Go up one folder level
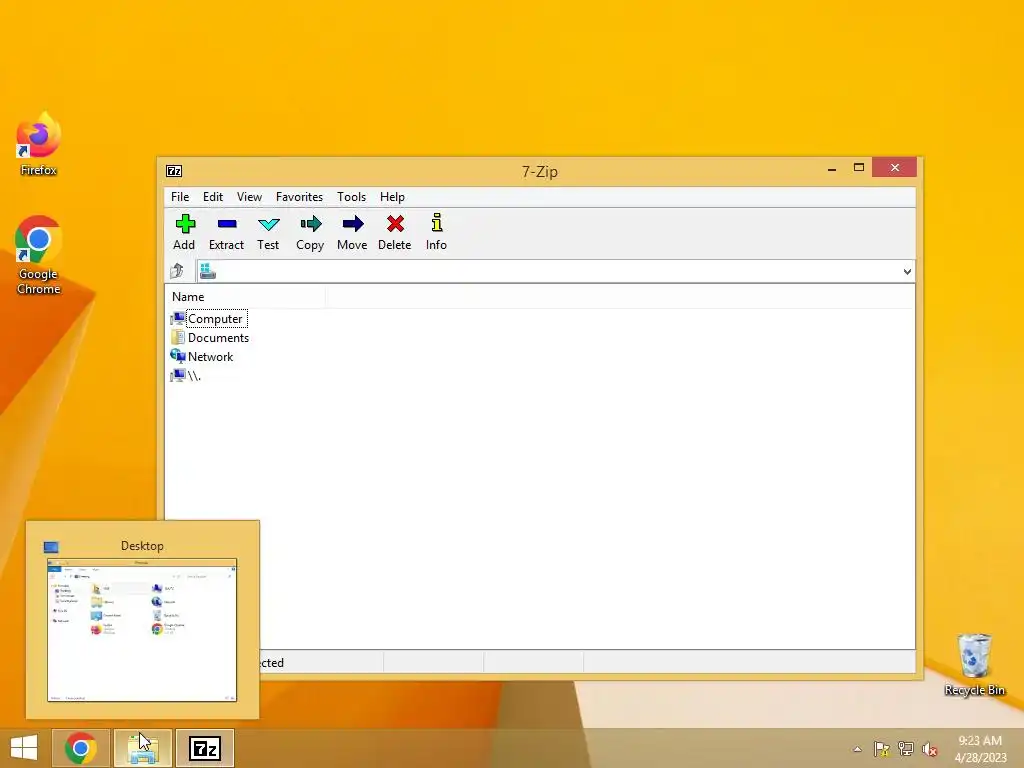 [x=177, y=270]
